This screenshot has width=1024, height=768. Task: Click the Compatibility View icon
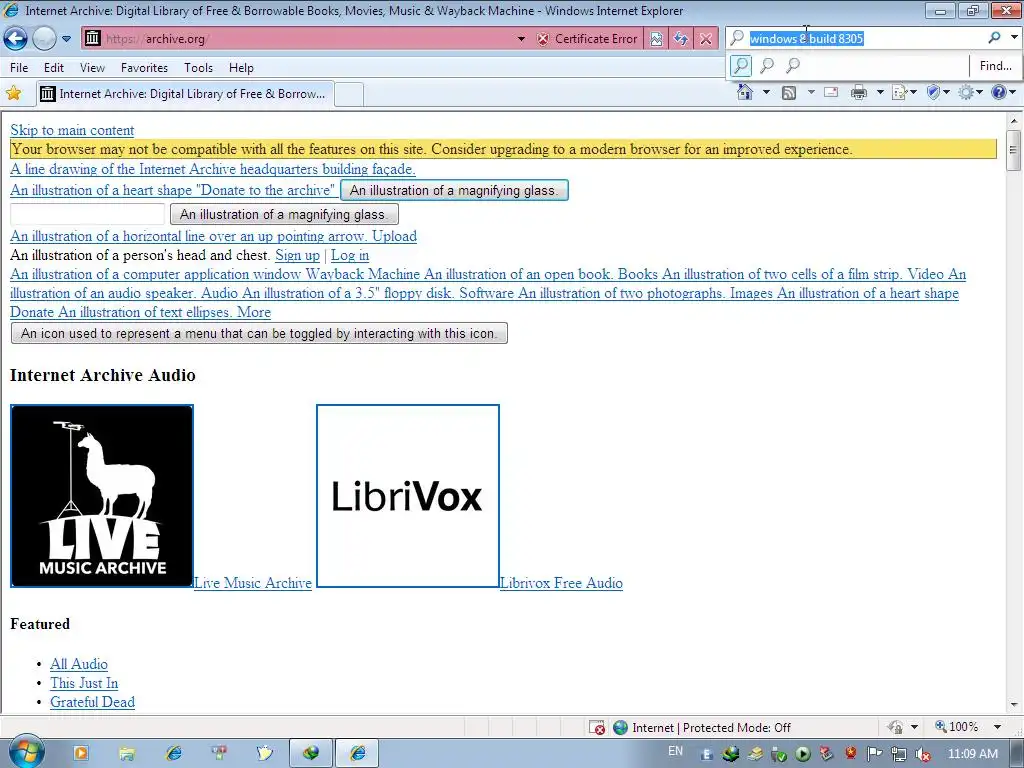pyautogui.click(x=656, y=39)
